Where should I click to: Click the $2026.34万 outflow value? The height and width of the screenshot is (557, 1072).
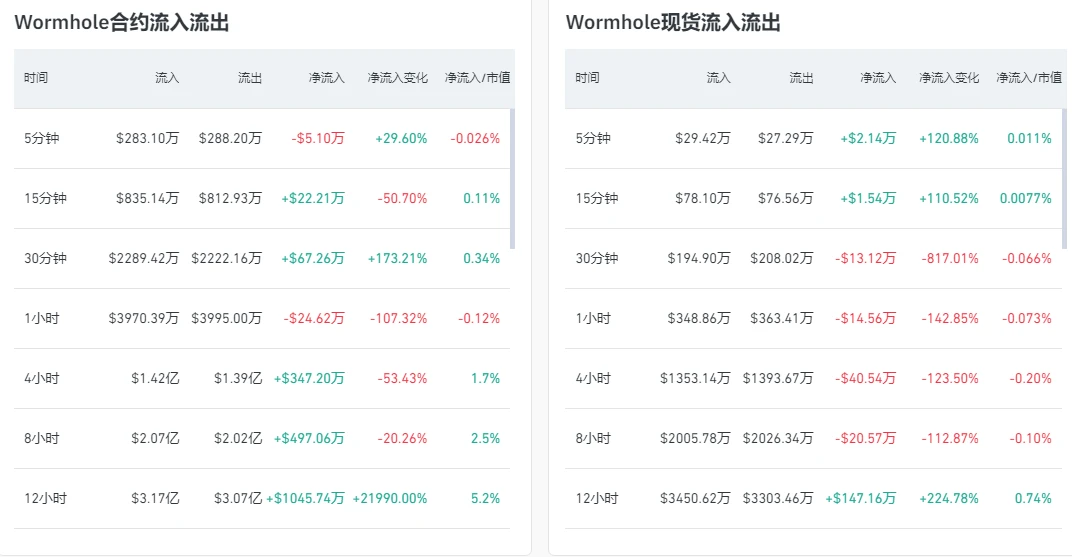778,439
